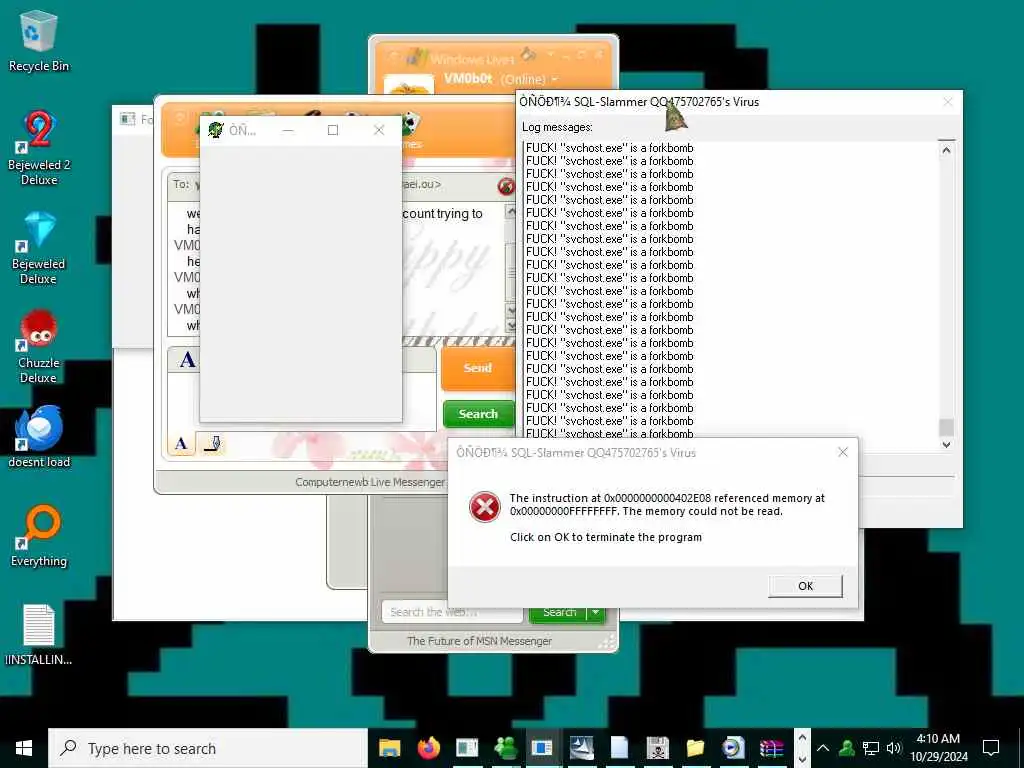Click the green Messenger tray icon
The image size is (1024, 768).
(x=847, y=748)
